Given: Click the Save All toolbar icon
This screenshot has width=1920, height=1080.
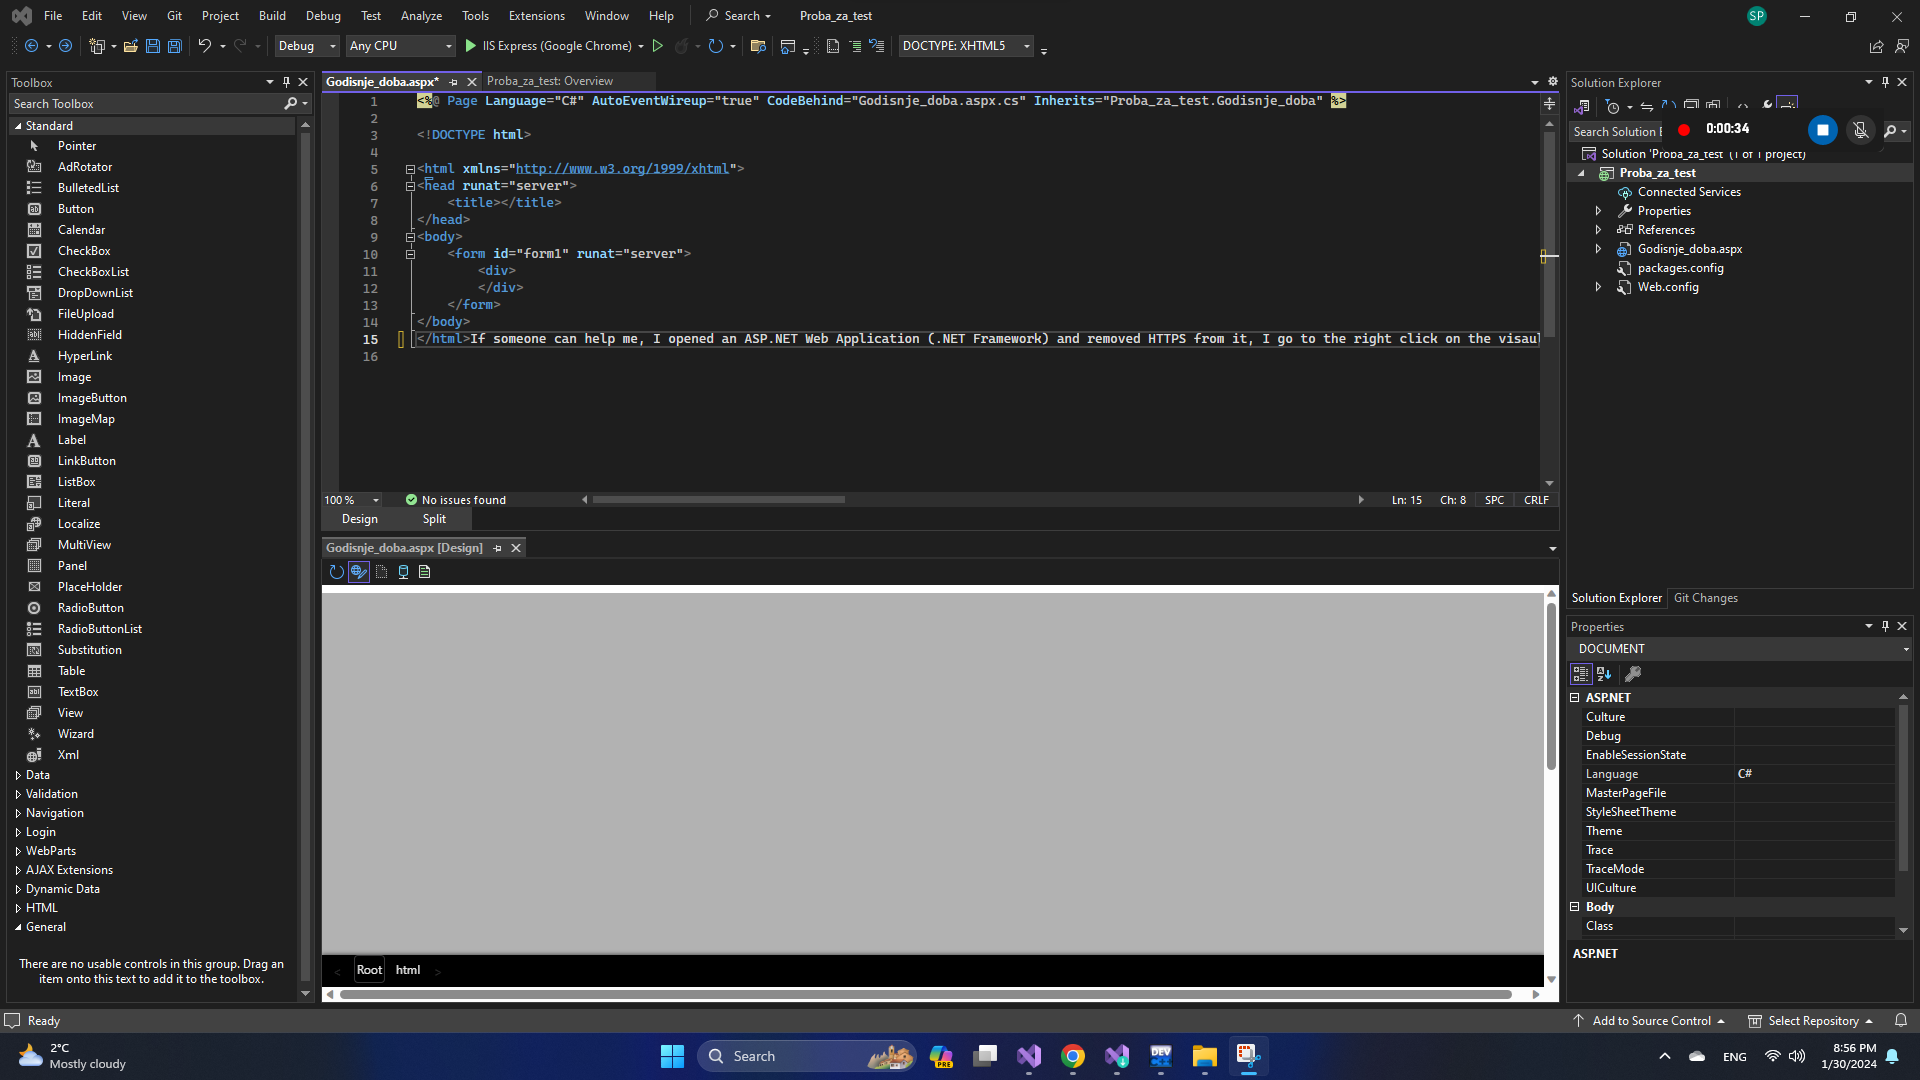Looking at the screenshot, I should tap(174, 46).
